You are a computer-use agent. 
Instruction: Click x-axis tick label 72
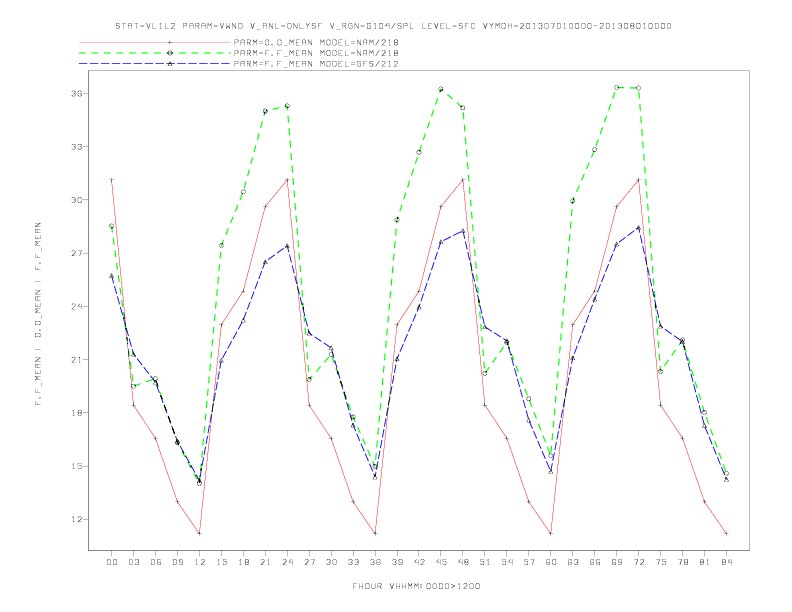pos(639,562)
